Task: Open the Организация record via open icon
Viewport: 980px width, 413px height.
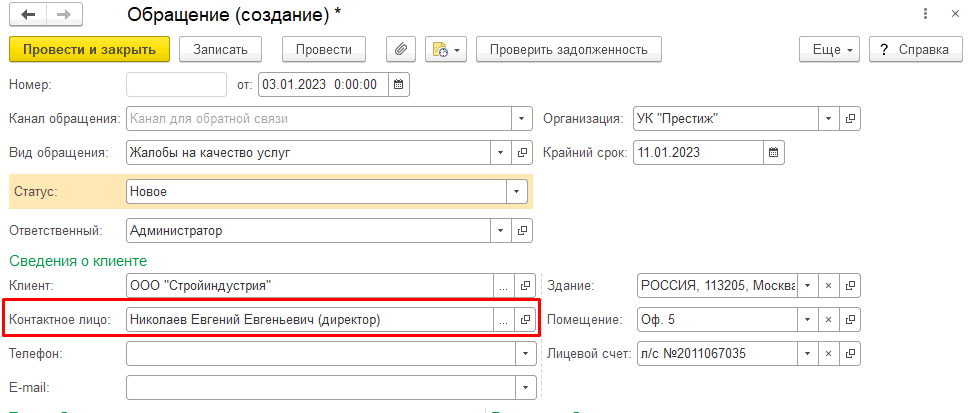Action: tap(851, 119)
